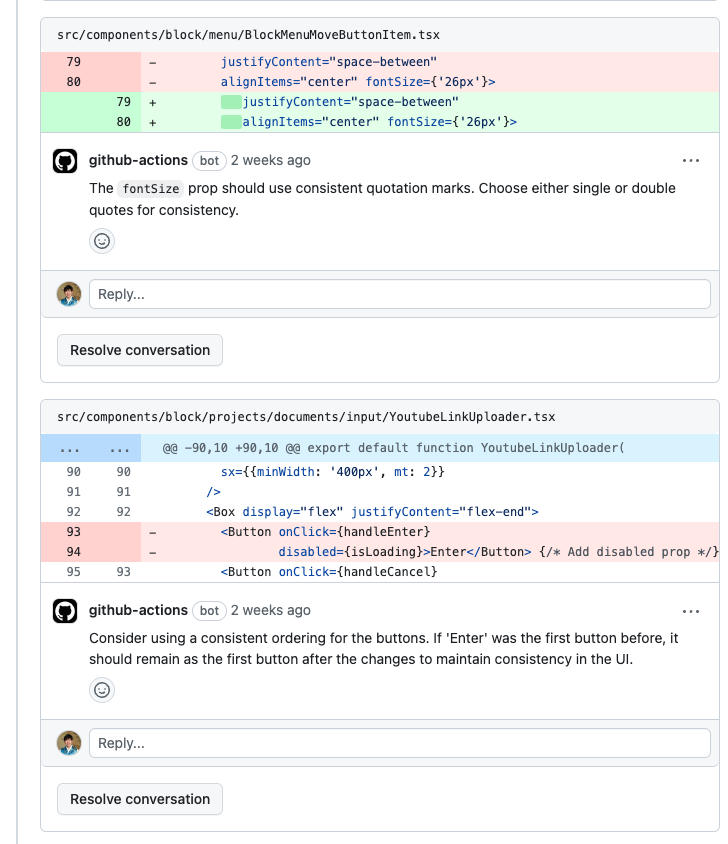Focus Reply field under button ordering comment
This screenshot has width=728, height=844.
click(x=399, y=743)
